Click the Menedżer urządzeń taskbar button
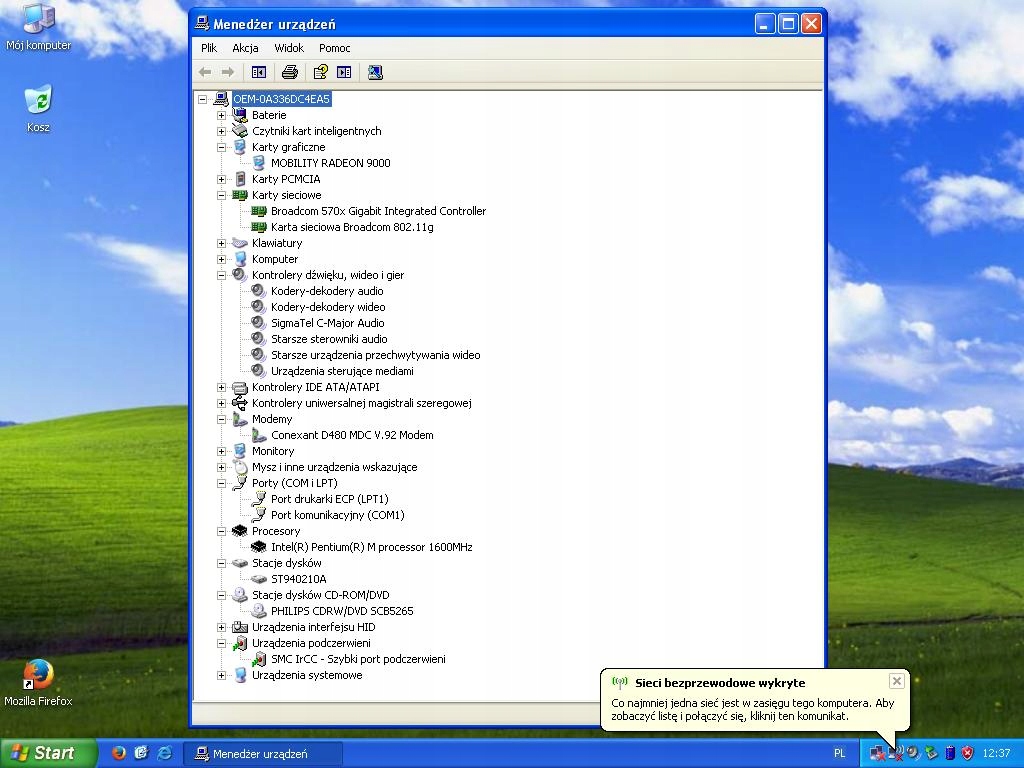The height and width of the screenshot is (768, 1024). coord(262,754)
